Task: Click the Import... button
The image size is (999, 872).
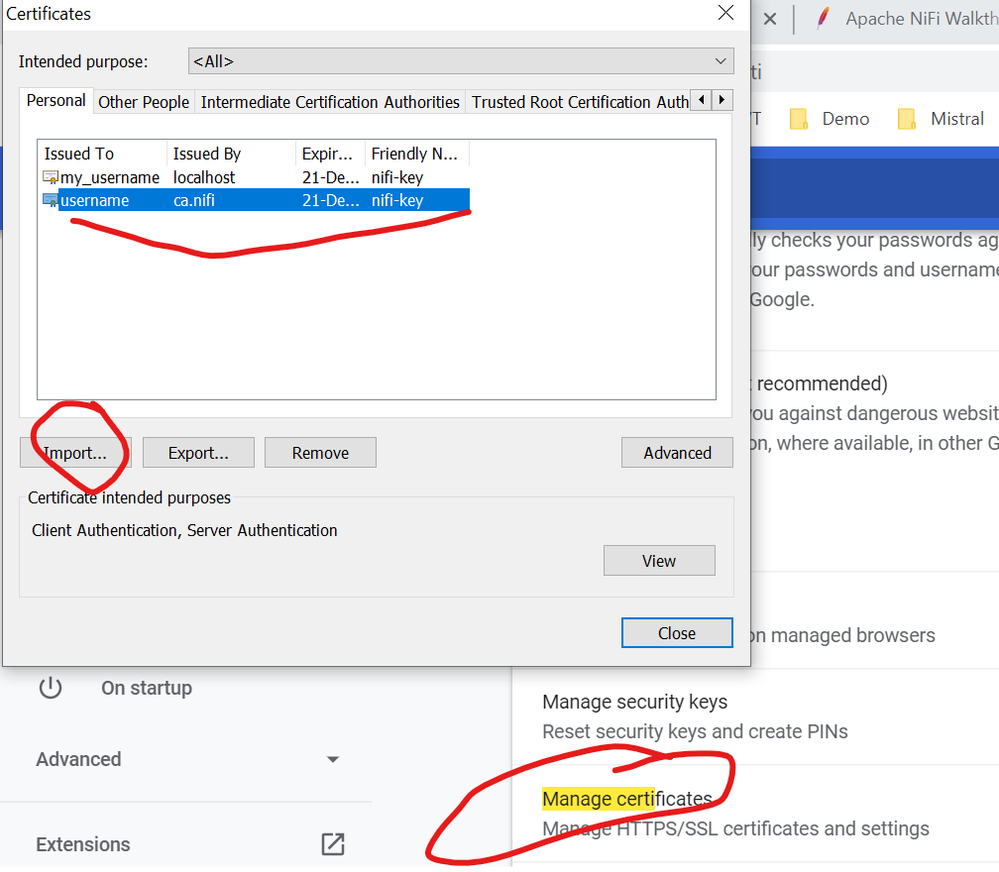Action: pos(75,453)
